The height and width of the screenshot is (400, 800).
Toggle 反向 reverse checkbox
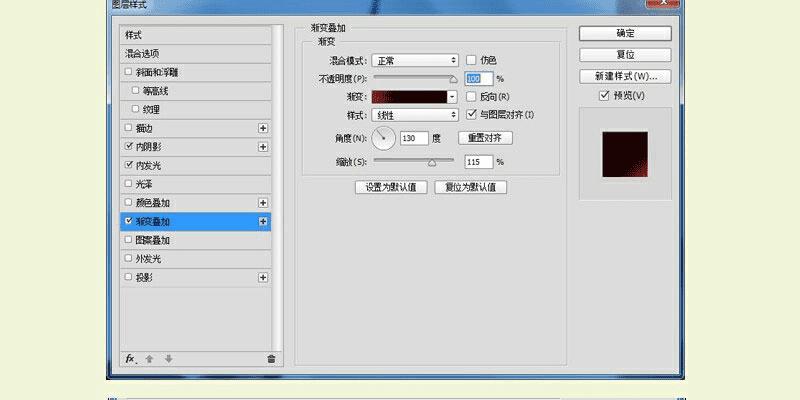(471, 96)
